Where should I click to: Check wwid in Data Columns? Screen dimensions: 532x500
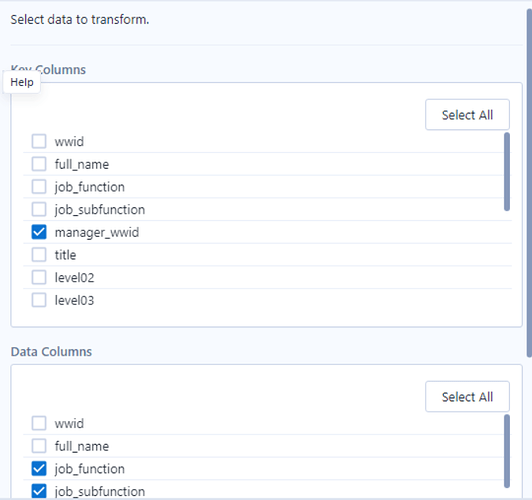(39, 423)
